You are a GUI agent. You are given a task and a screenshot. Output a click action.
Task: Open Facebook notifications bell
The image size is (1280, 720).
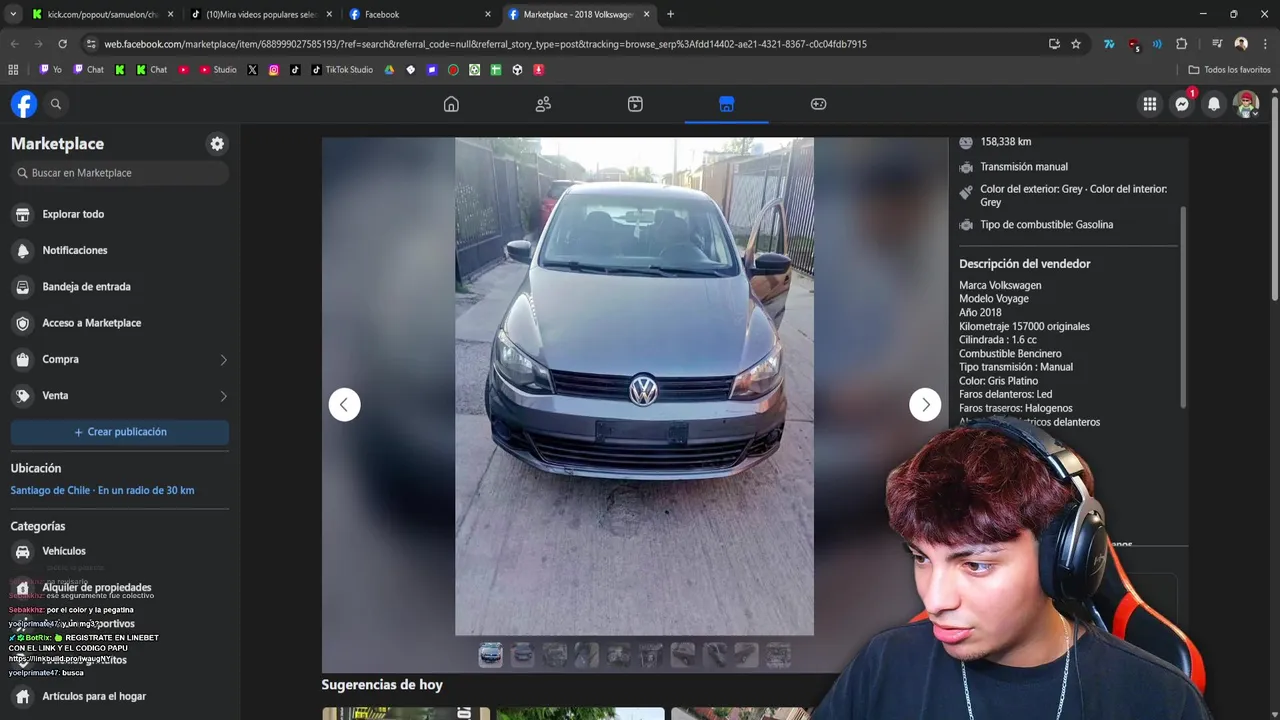[x=1214, y=104]
